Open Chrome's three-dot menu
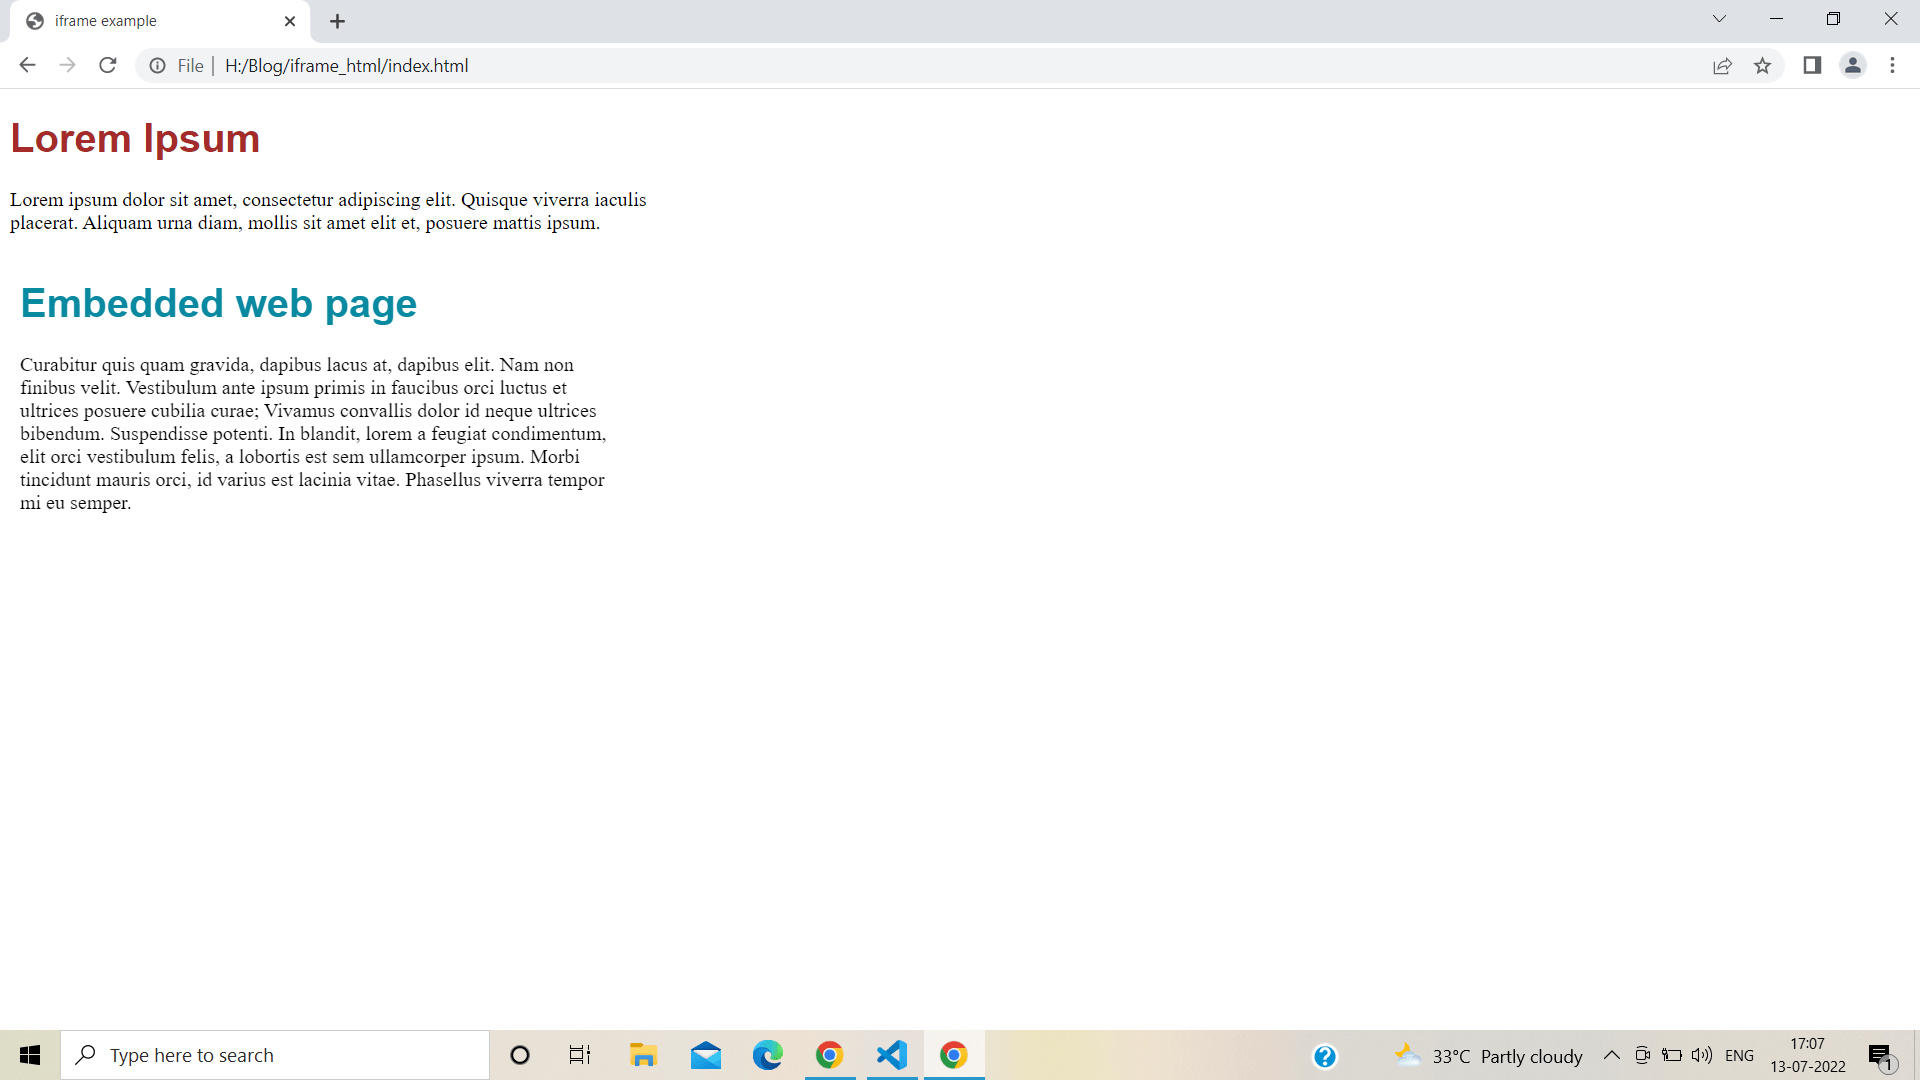 [1892, 65]
